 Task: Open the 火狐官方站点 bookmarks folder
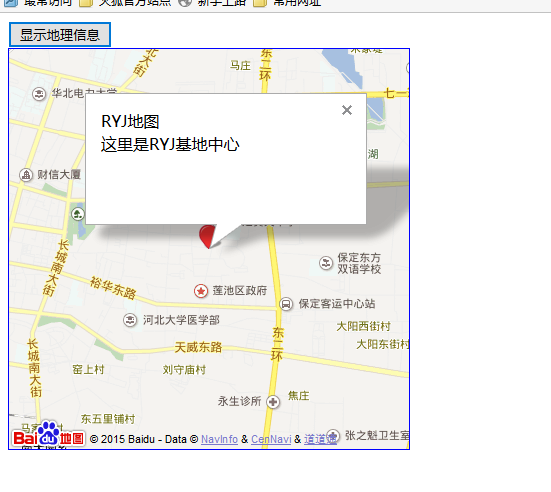125,3
